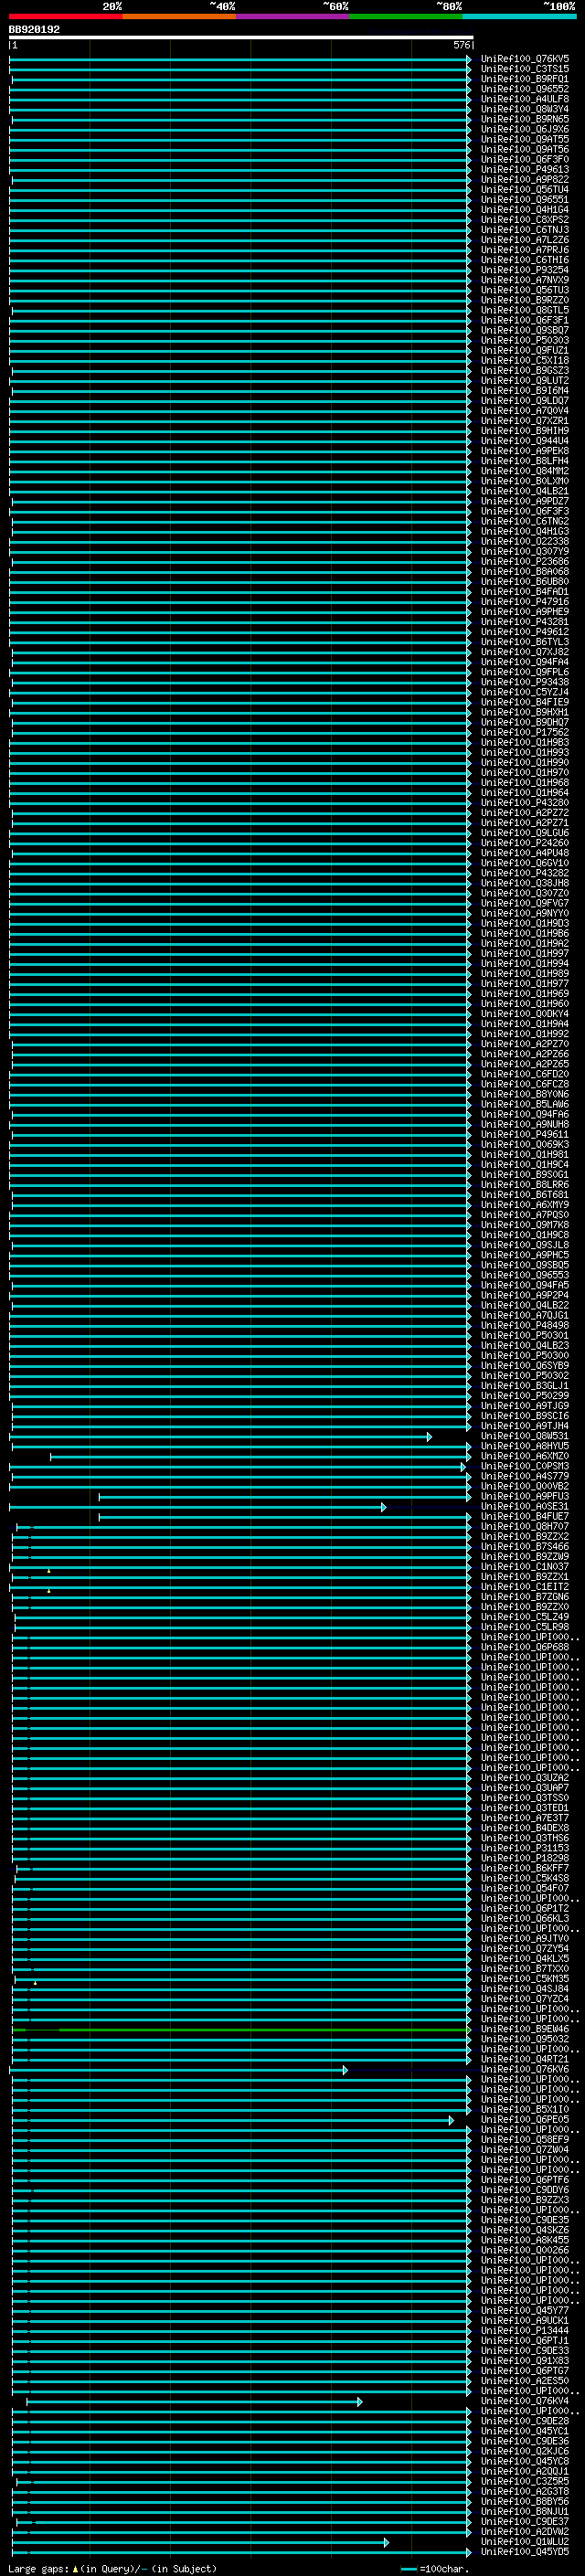The height and width of the screenshot is (2576, 585).
Task: Select hit UniRef100_A9P822
Action: click(x=525, y=179)
